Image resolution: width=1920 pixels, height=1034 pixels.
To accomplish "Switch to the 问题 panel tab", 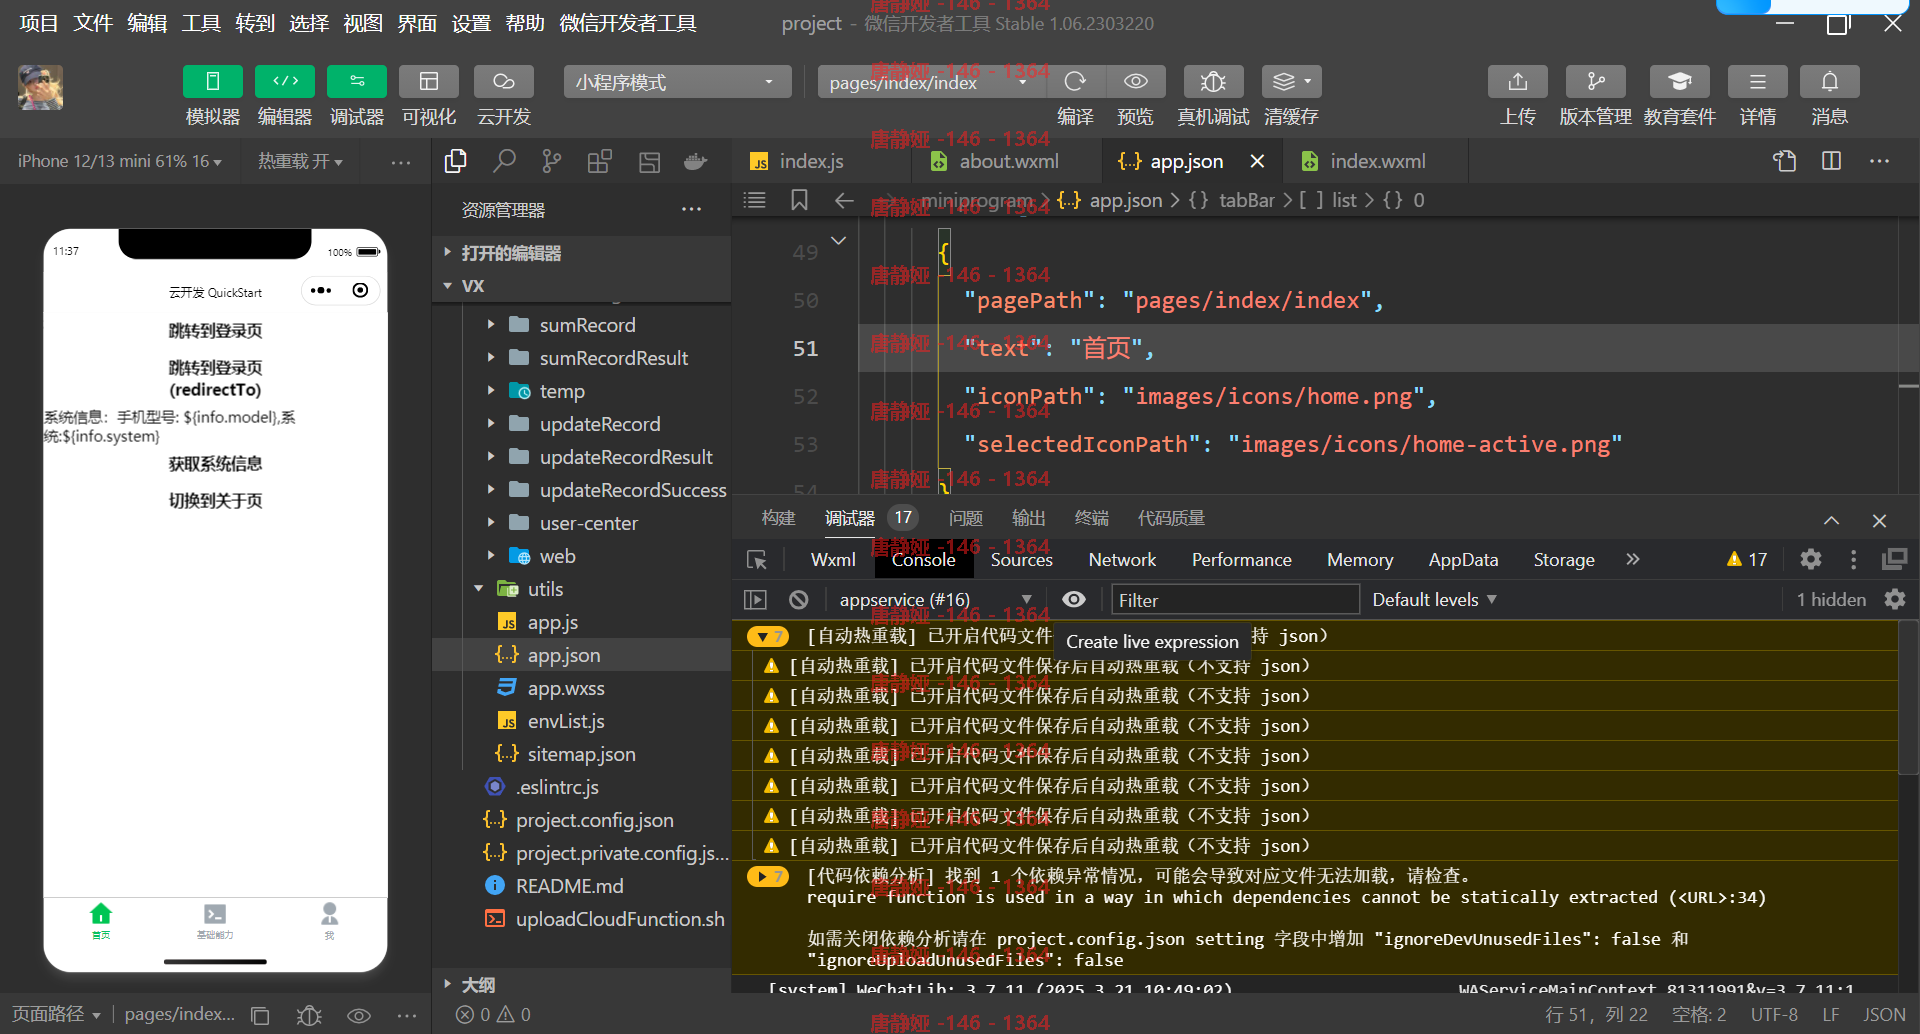I will (966, 518).
